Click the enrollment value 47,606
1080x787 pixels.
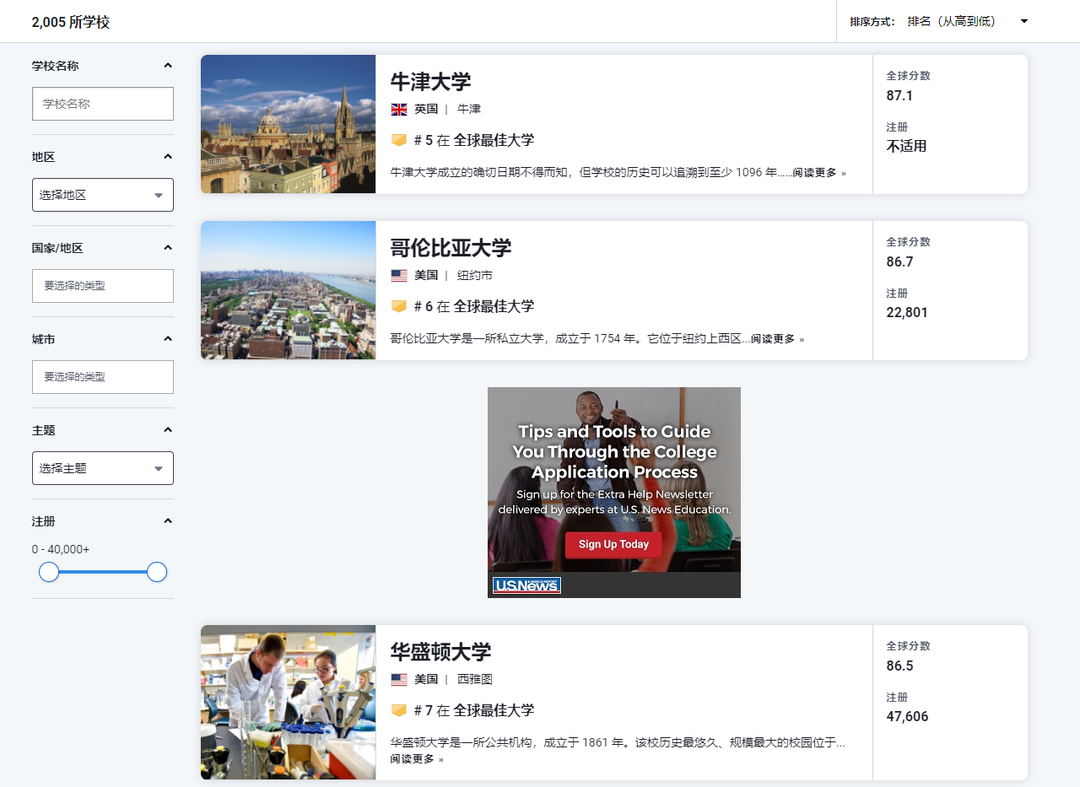coord(907,717)
